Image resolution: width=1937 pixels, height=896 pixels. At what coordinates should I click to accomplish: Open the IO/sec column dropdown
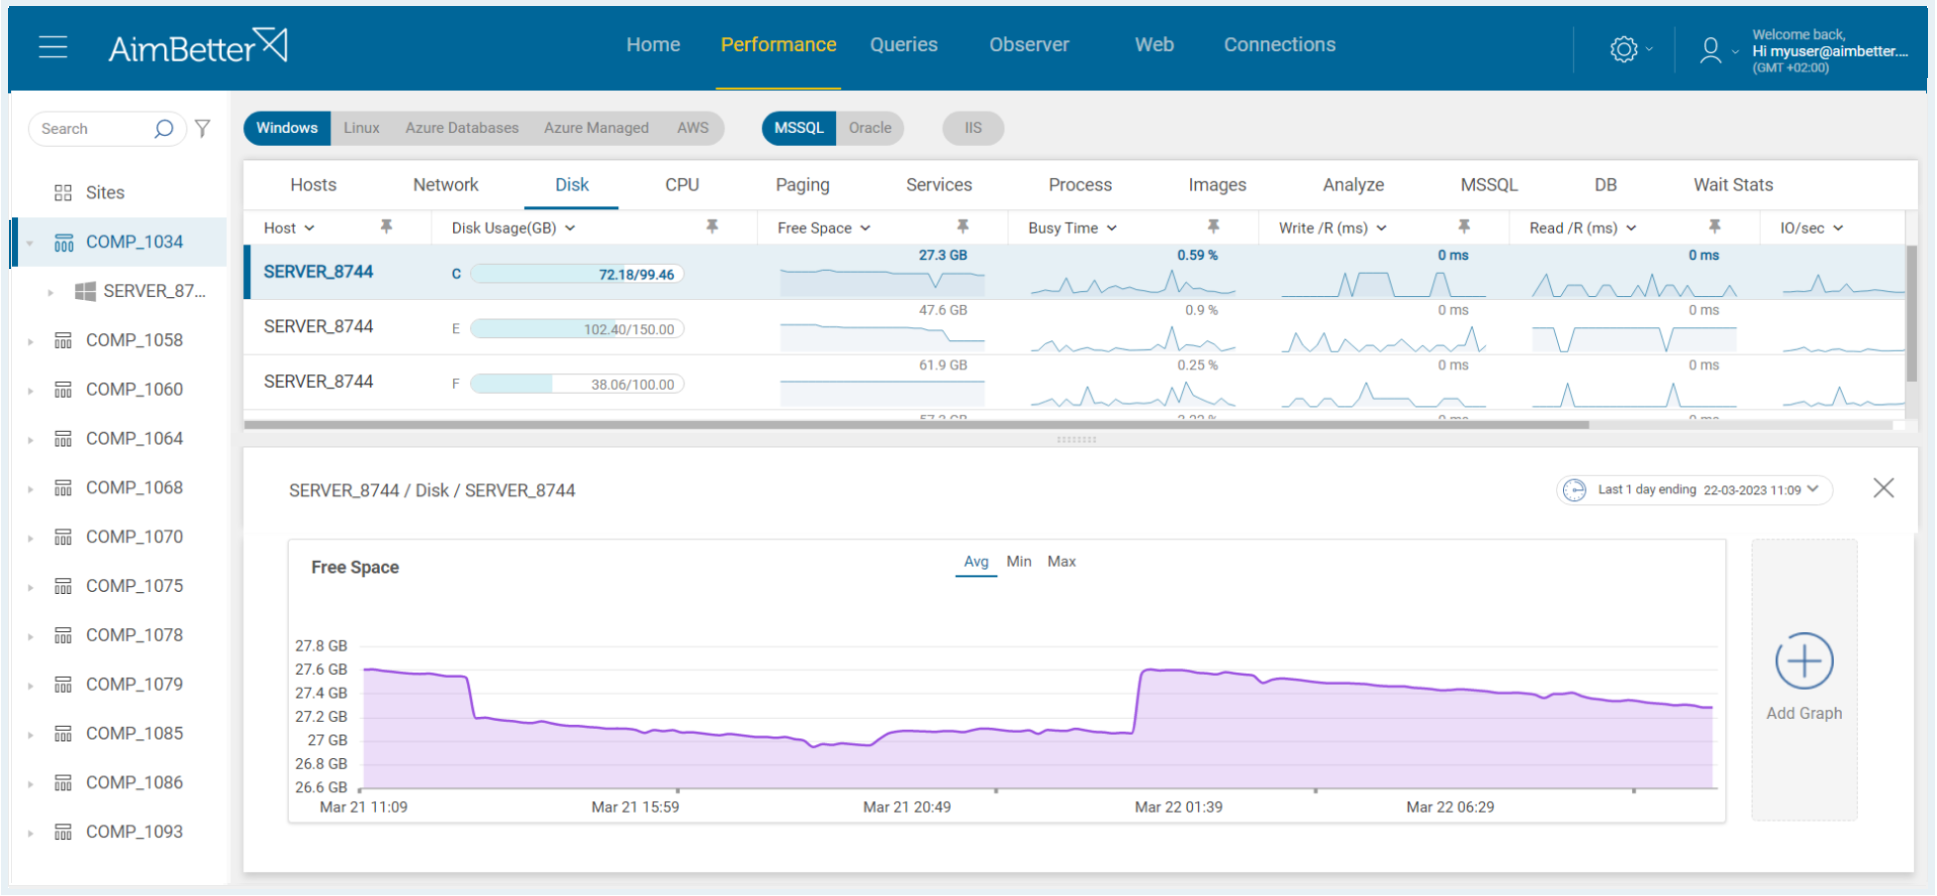tap(1838, 228)
